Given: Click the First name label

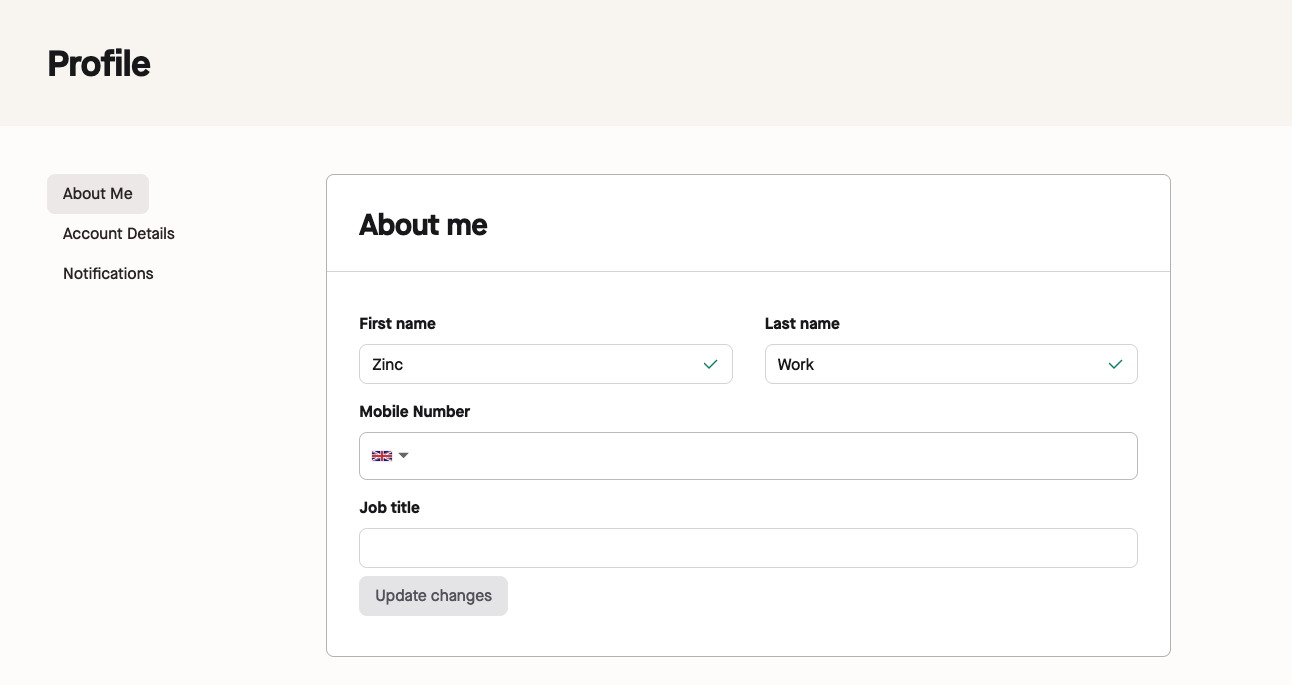Looking at the screenshot, I should tap(397, 324).
